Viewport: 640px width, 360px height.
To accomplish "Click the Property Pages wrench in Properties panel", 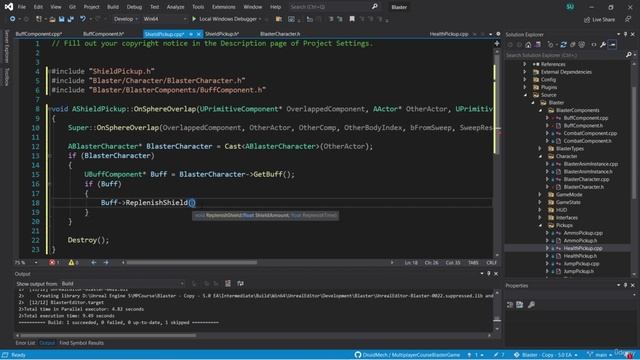I will (x=531, y=304).
